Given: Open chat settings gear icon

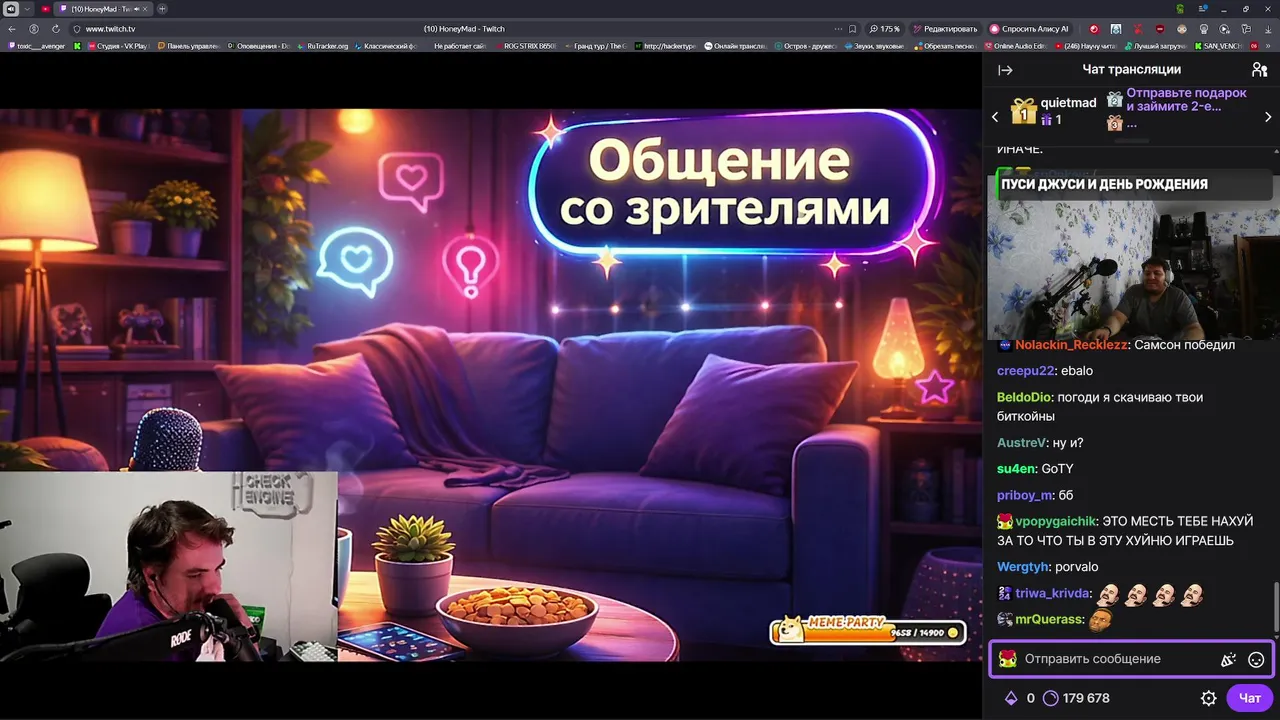Looking at the screenshot, I should 1208,698.
